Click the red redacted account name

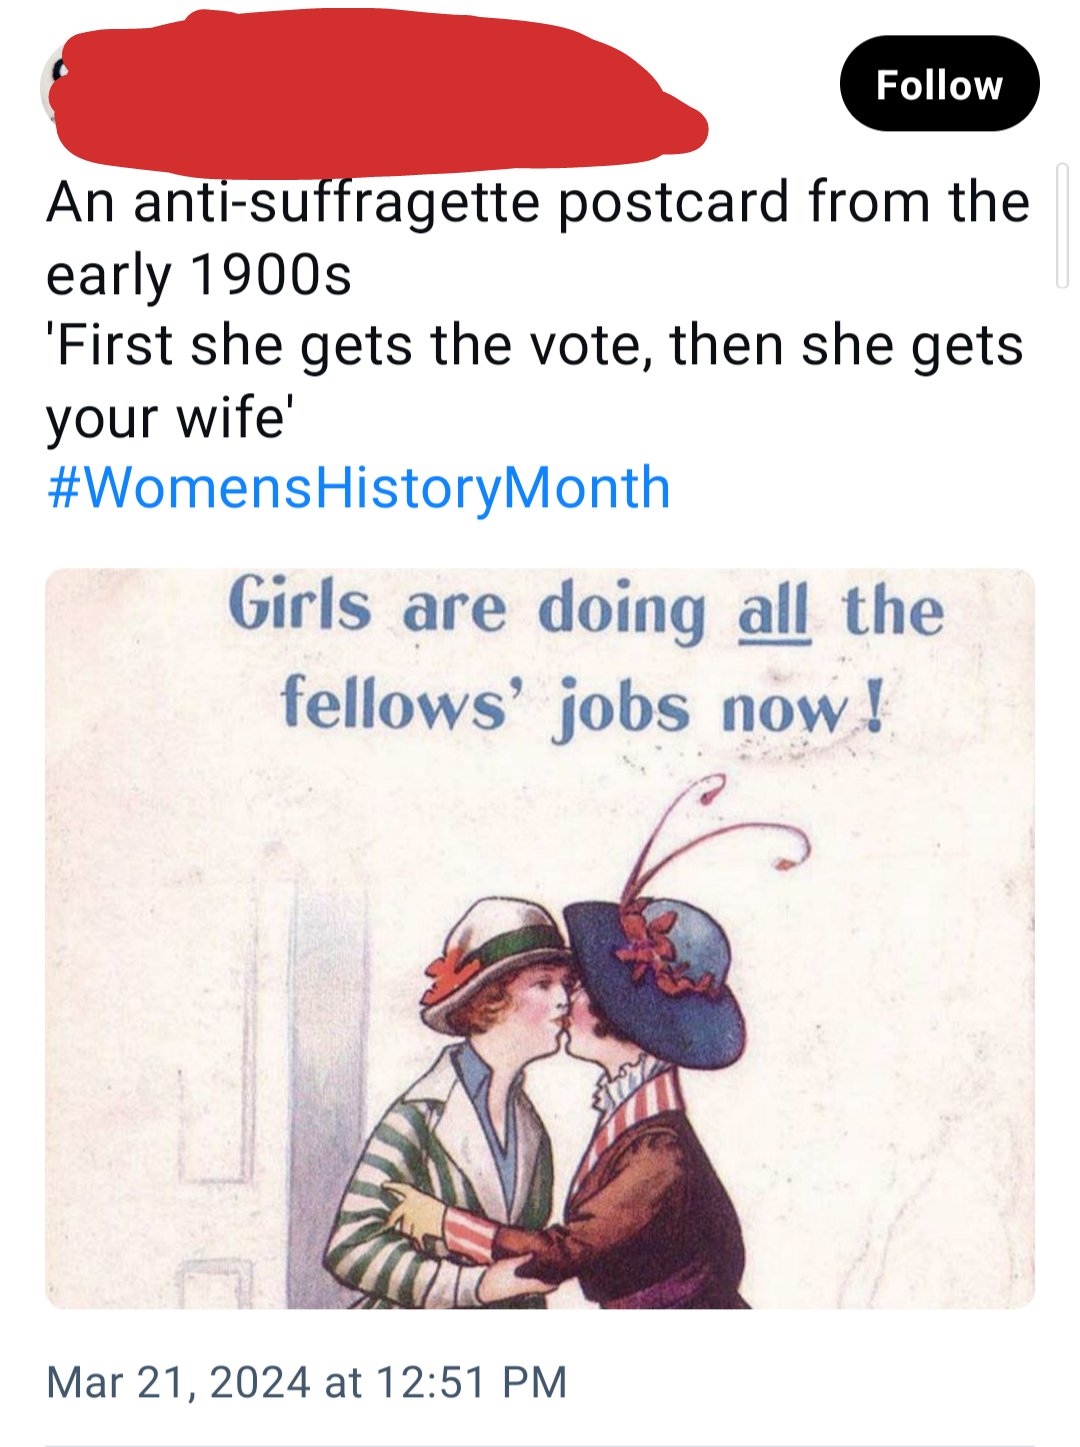click(380, 92)
